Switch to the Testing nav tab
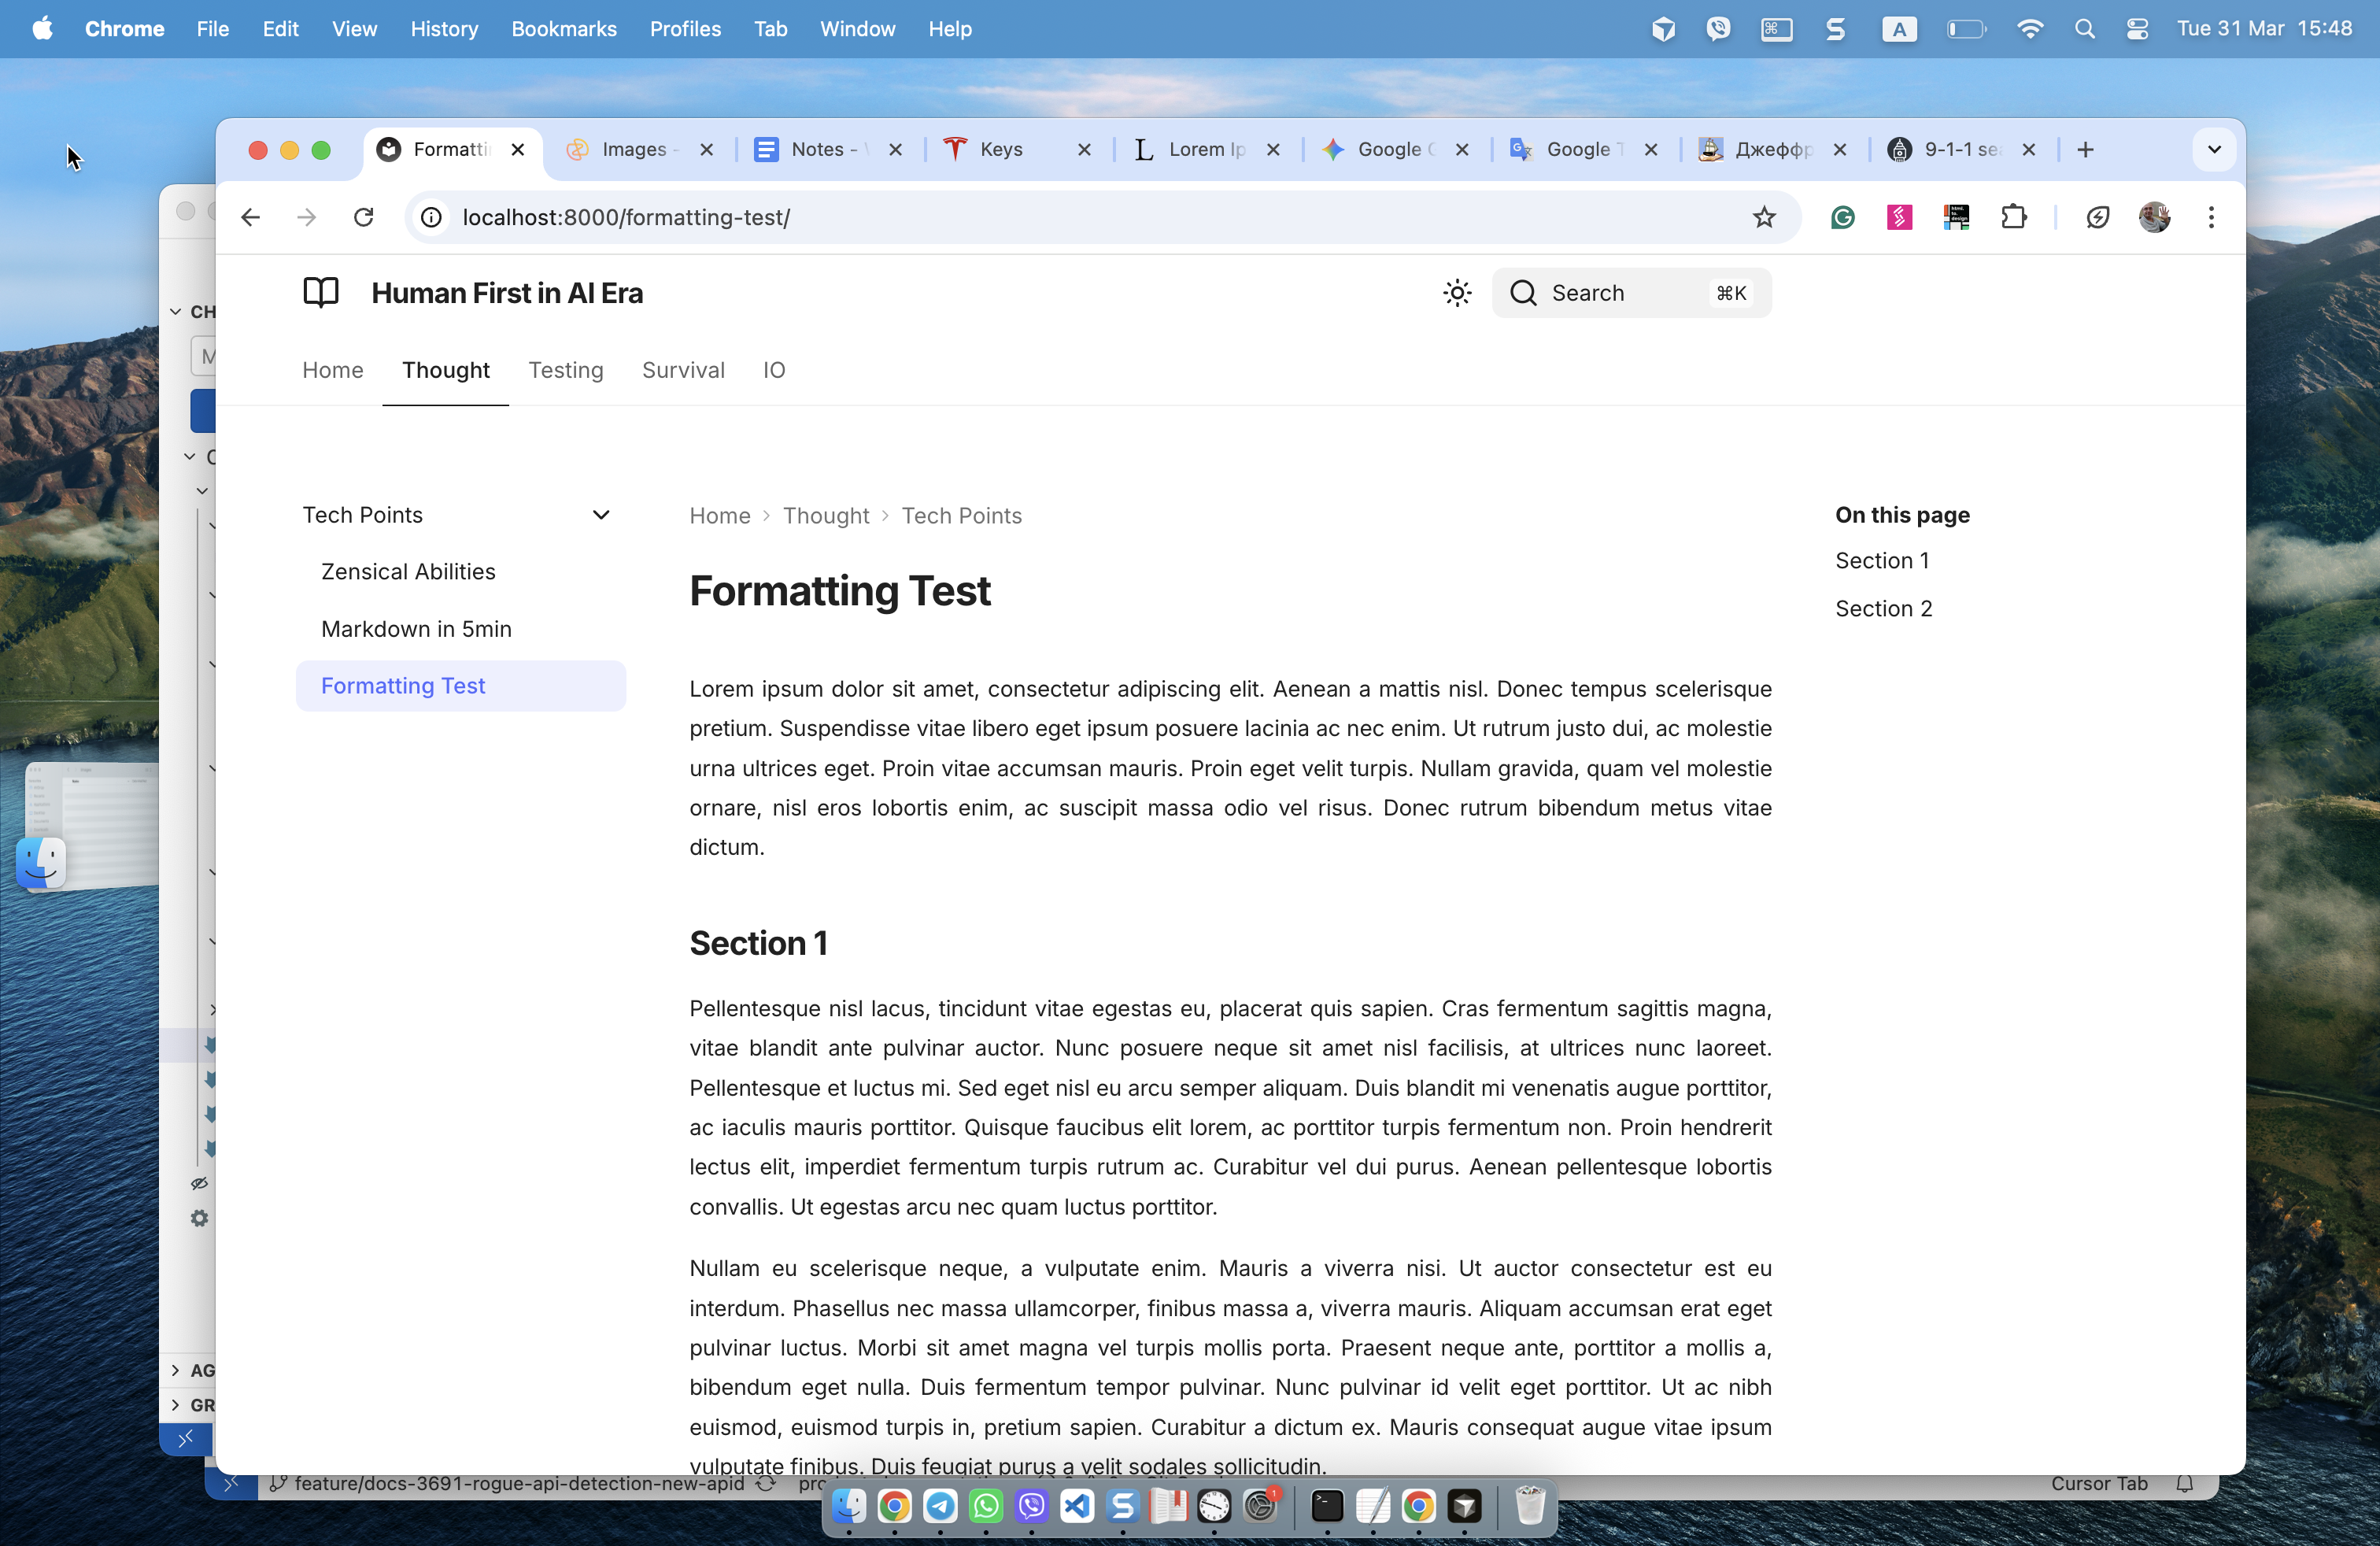 pyautogui.click(x=565, y=370)
